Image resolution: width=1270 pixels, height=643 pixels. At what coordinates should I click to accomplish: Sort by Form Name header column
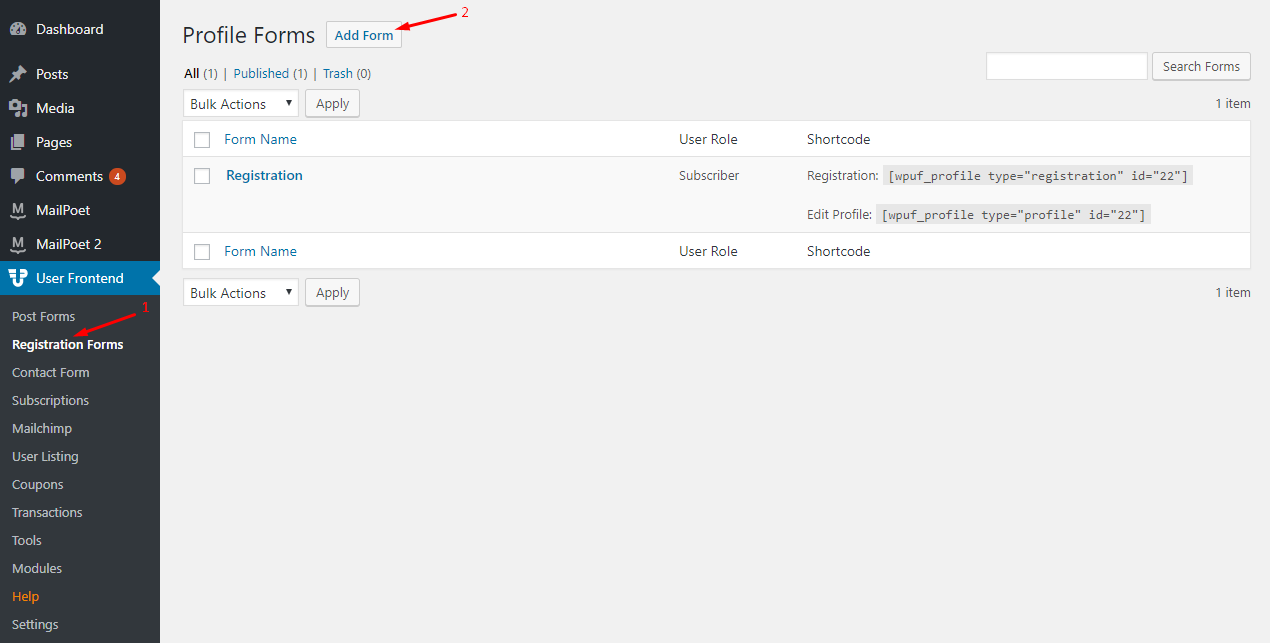click(x=260, y=139)
